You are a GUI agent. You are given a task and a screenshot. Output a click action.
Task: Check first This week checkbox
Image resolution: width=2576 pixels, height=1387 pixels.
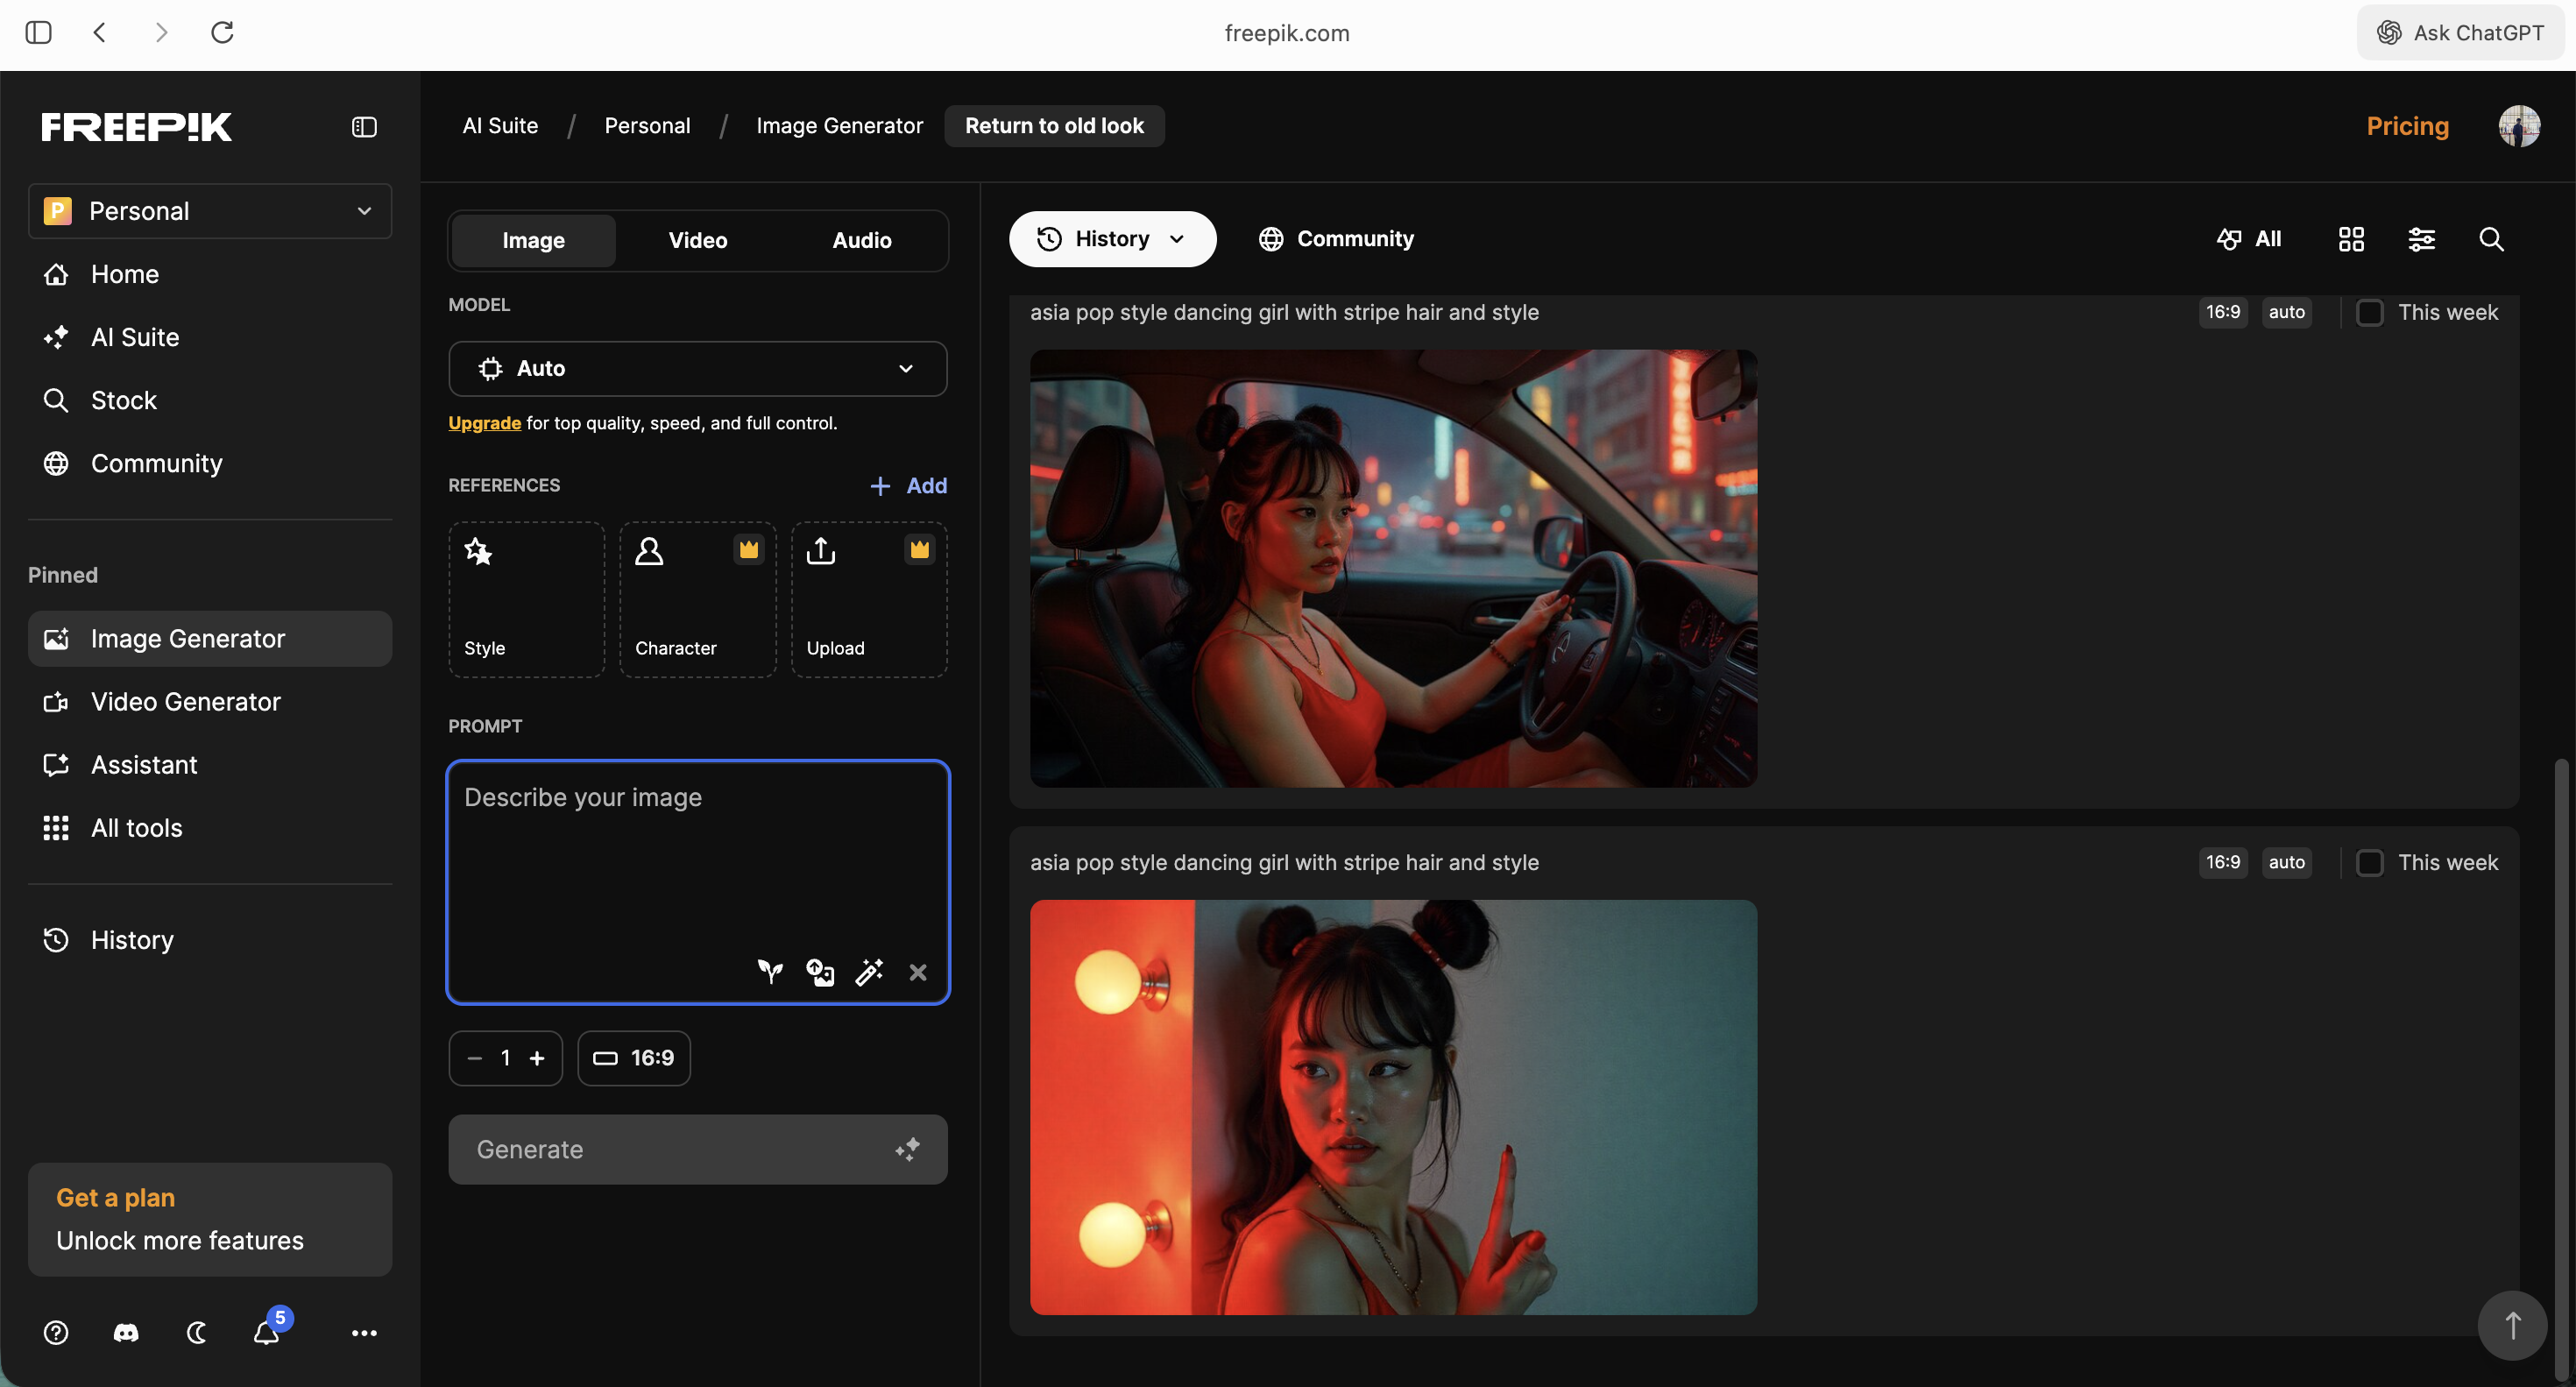tap(2369, 312)
